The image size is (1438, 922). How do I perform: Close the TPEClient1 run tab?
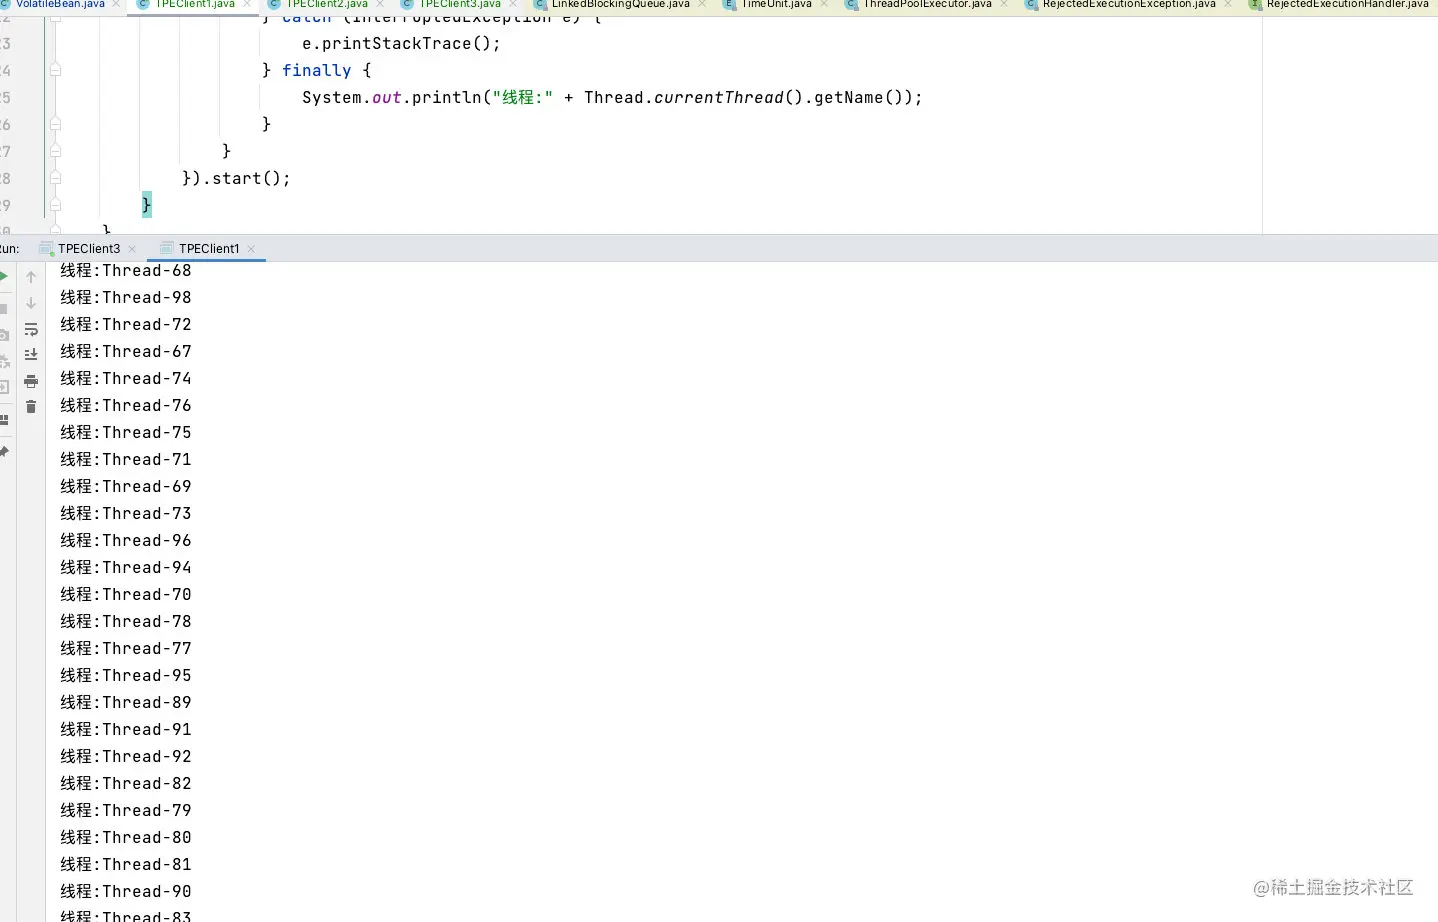tap(251, 249)
